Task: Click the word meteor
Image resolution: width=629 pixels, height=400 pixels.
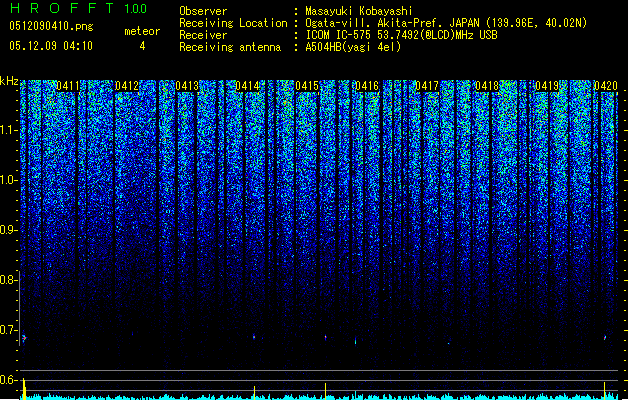Action: coord(142,31)
